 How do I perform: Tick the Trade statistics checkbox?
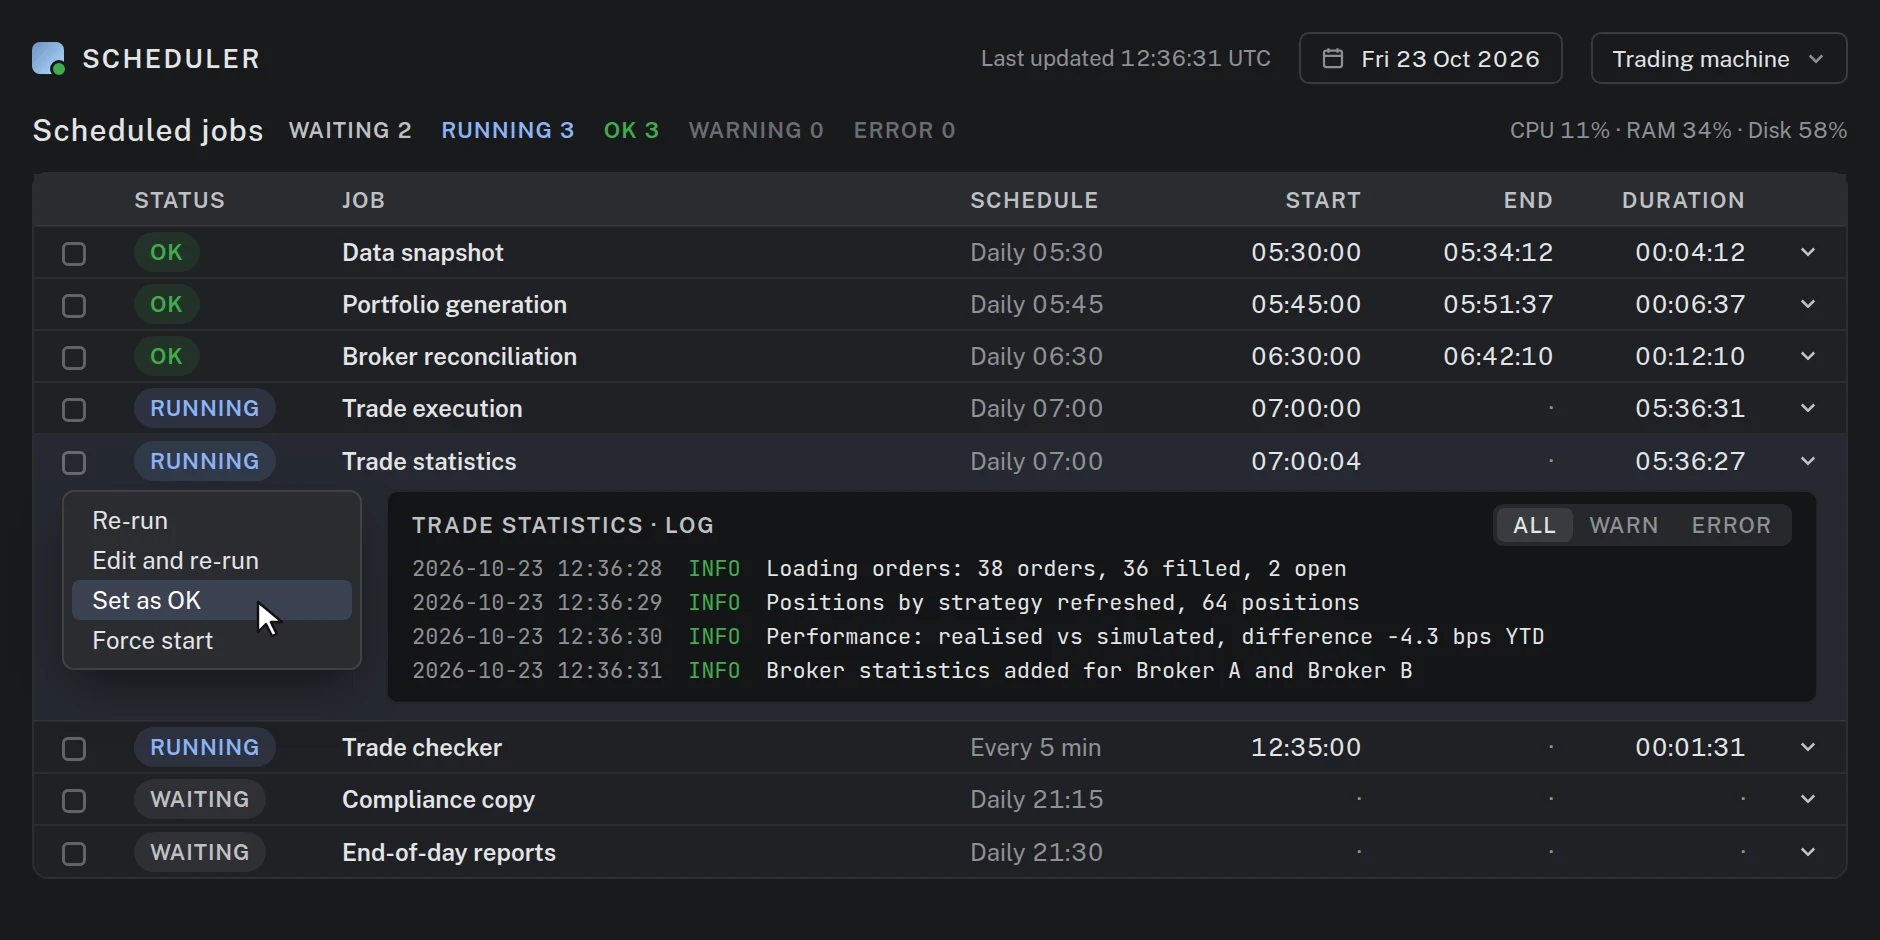74,463
